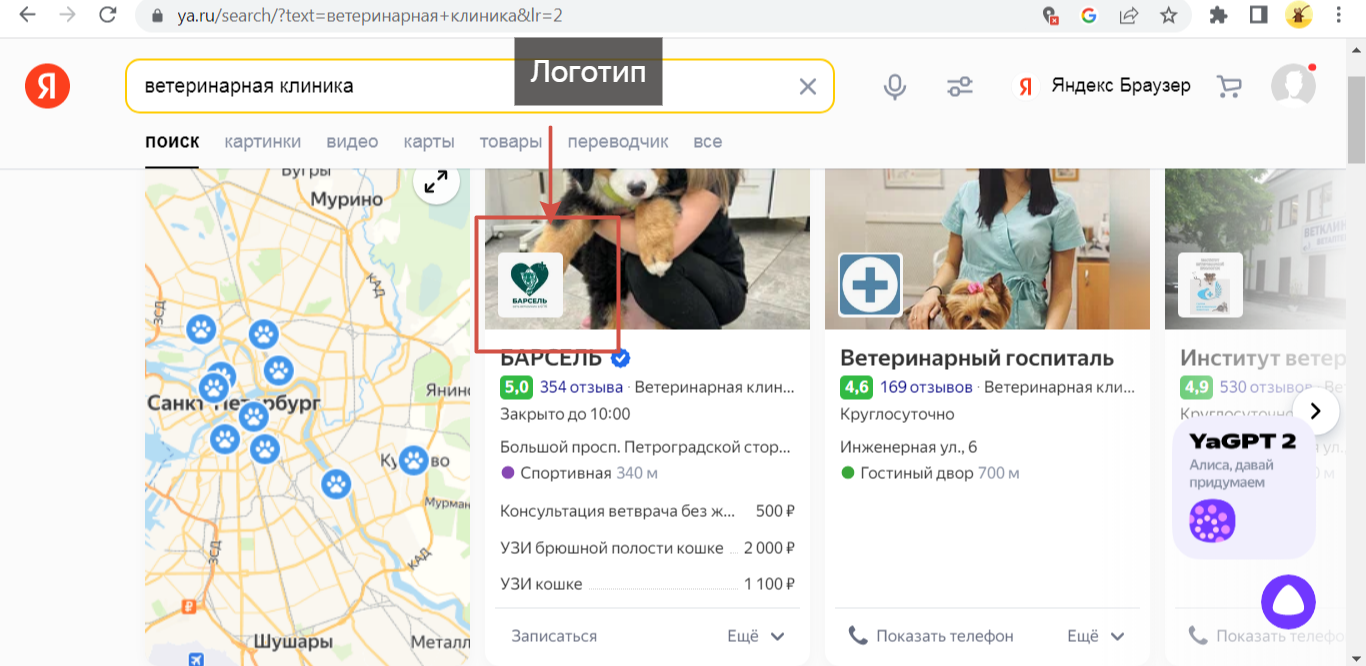The width and height of the screenshot is (1366, 666).
Task: Open the Ветеринарный госпиталь title
Action: tap(977, 358)
